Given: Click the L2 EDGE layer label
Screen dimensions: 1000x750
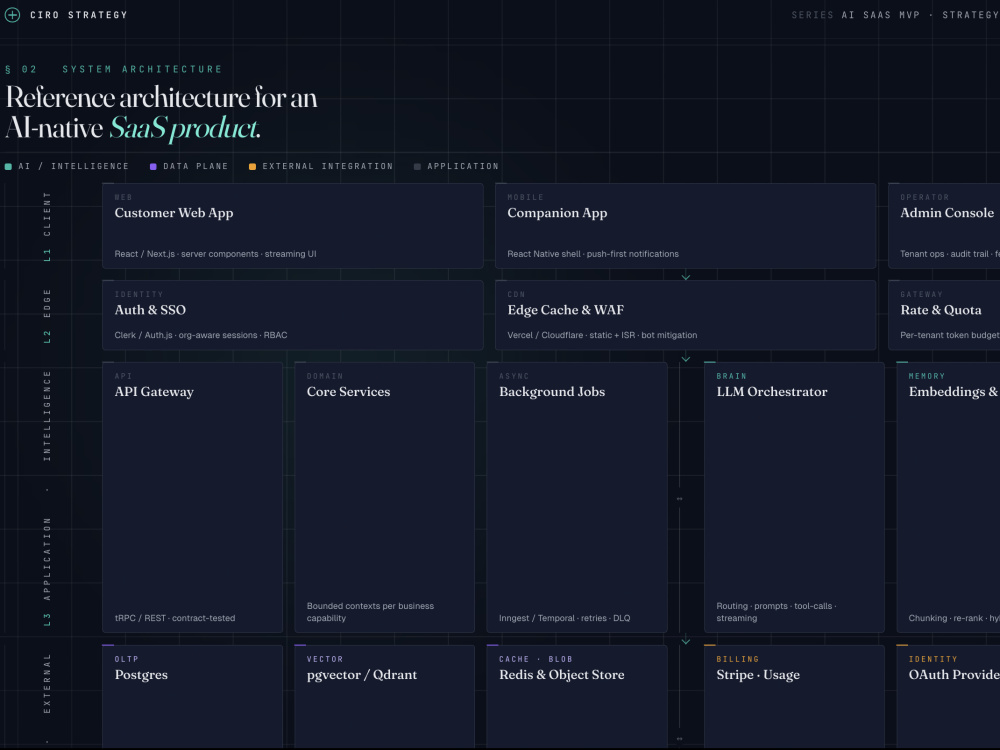Looking at the screenshot, I should pos(47,316).
